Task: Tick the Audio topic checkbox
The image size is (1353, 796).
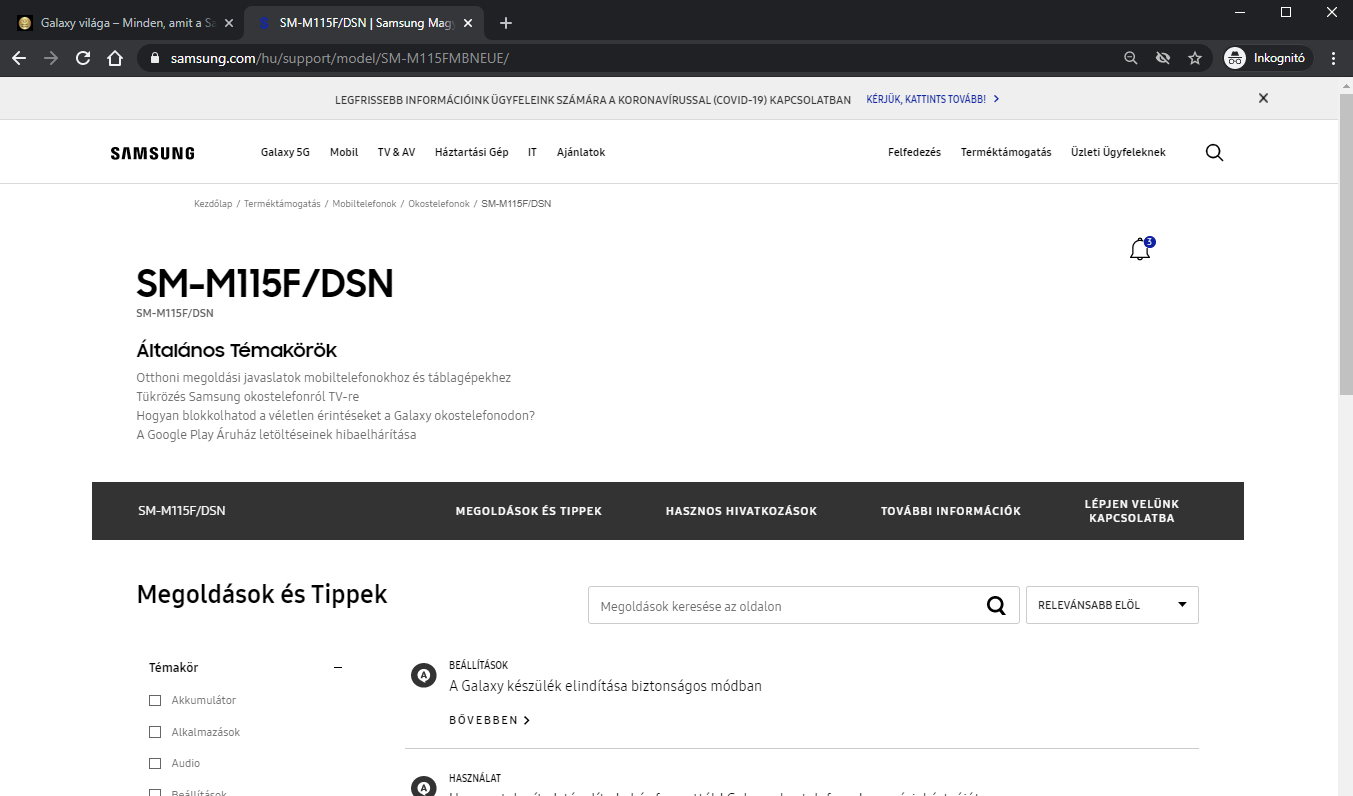Action: point(155,764)
